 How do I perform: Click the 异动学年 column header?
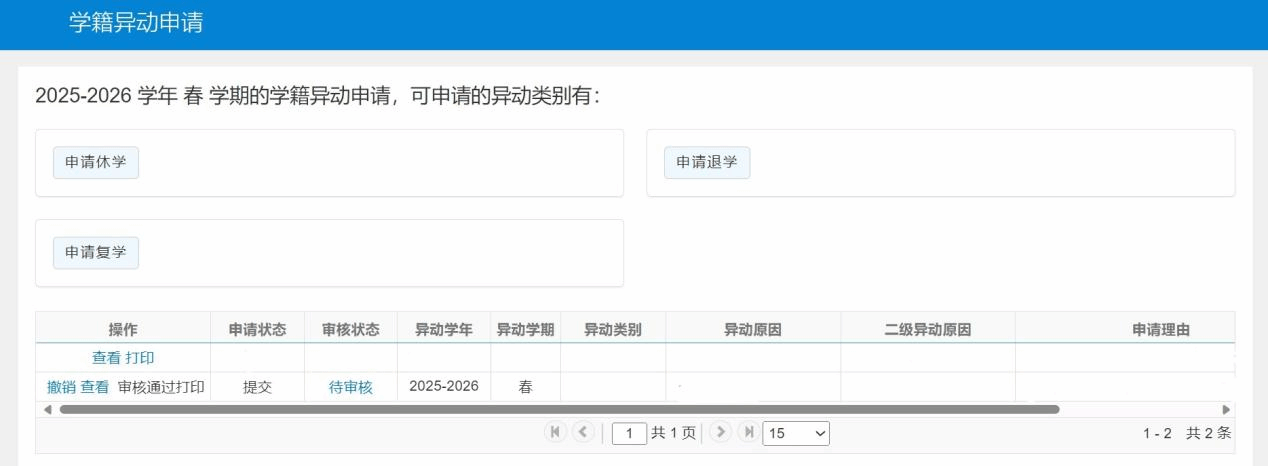click(x=444, y=329)
